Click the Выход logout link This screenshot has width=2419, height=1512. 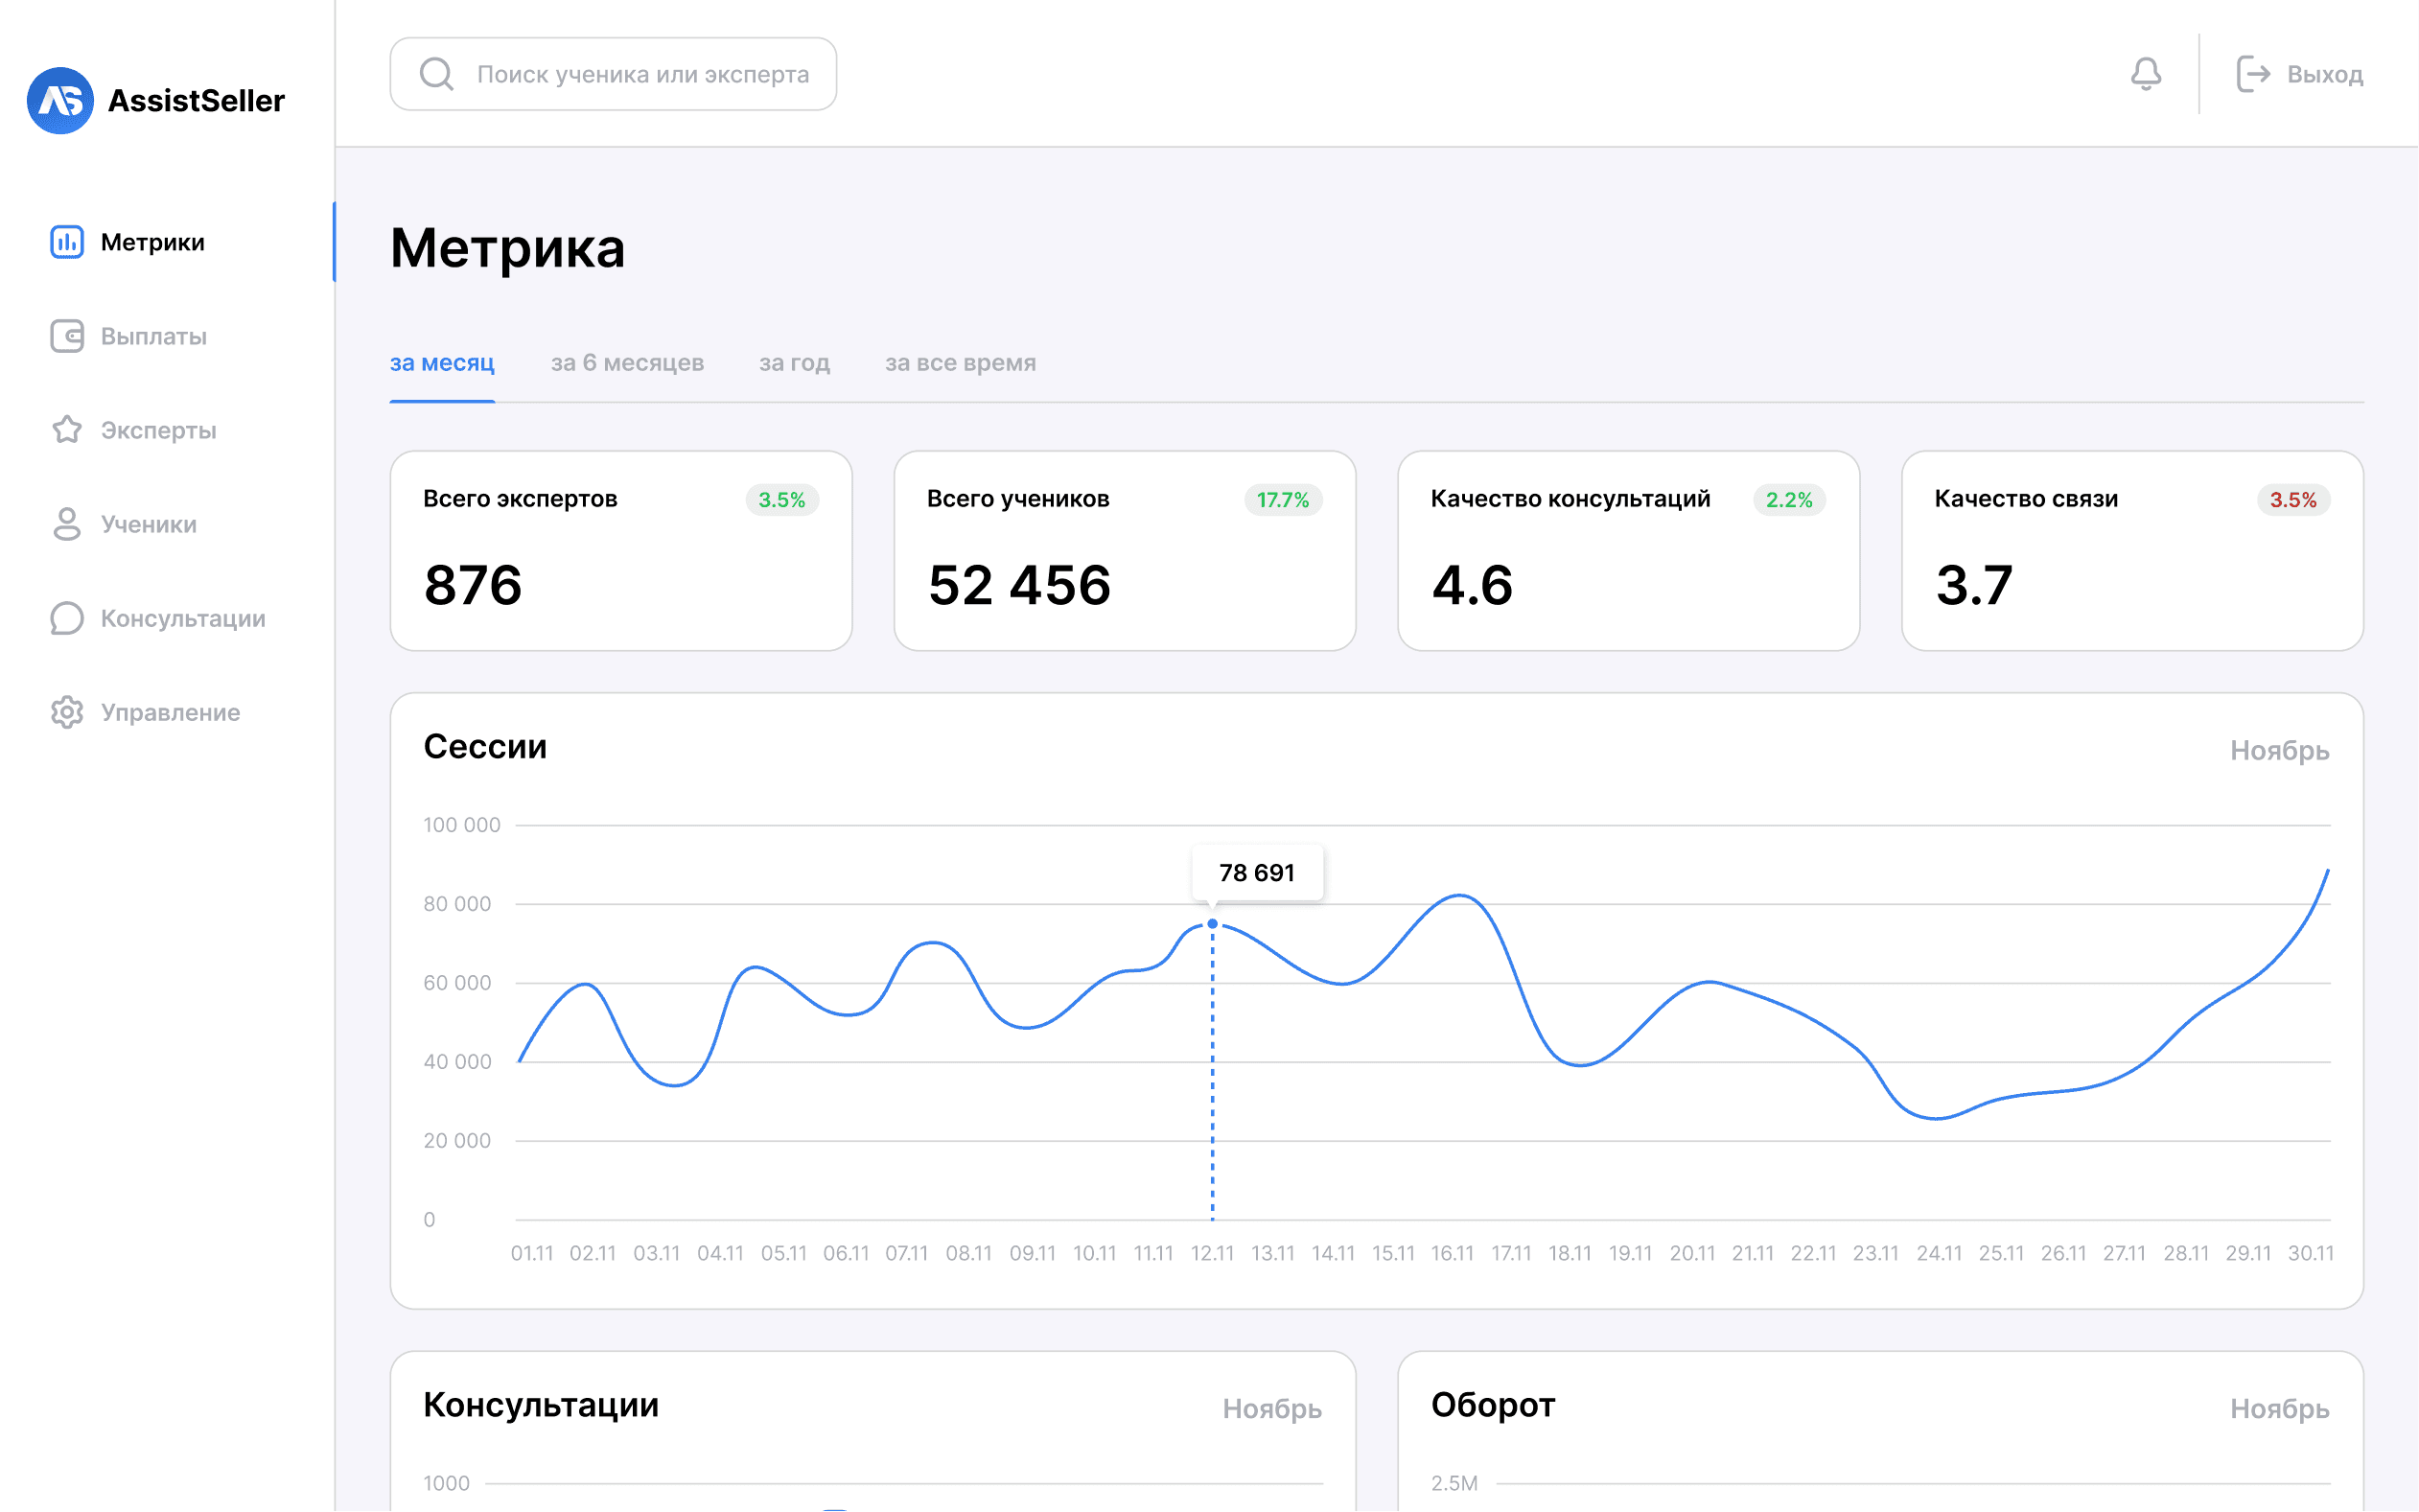[x=2299, y=74]
